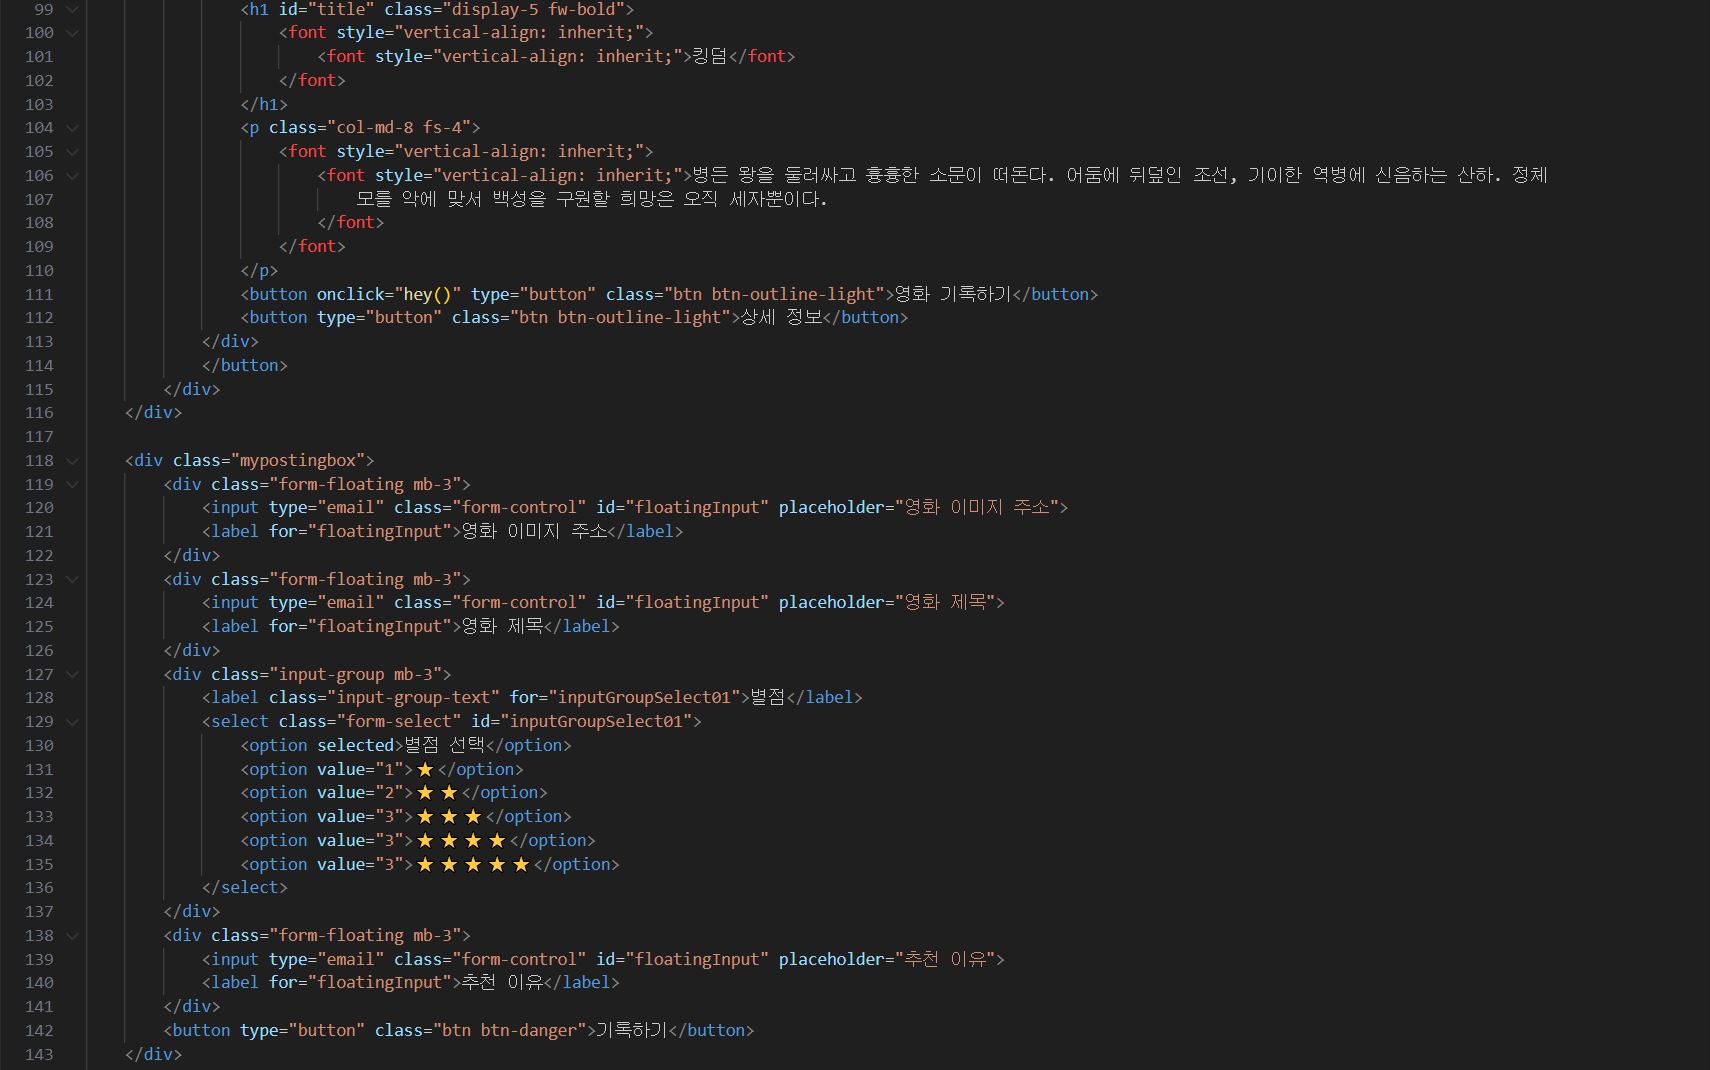Click the 영화 기록하기 button text on line 111
1710x1070 pixels.
[953, 294]
